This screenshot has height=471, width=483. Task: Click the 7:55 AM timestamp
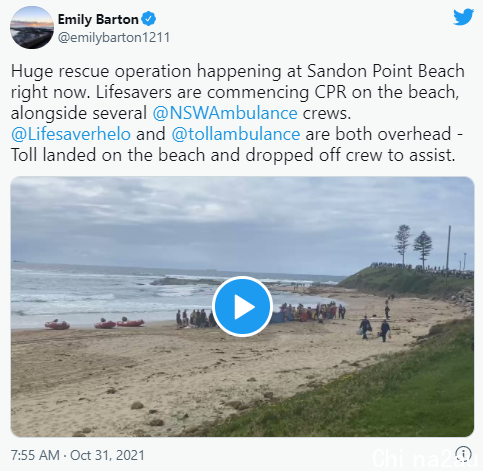click(35, 455)
